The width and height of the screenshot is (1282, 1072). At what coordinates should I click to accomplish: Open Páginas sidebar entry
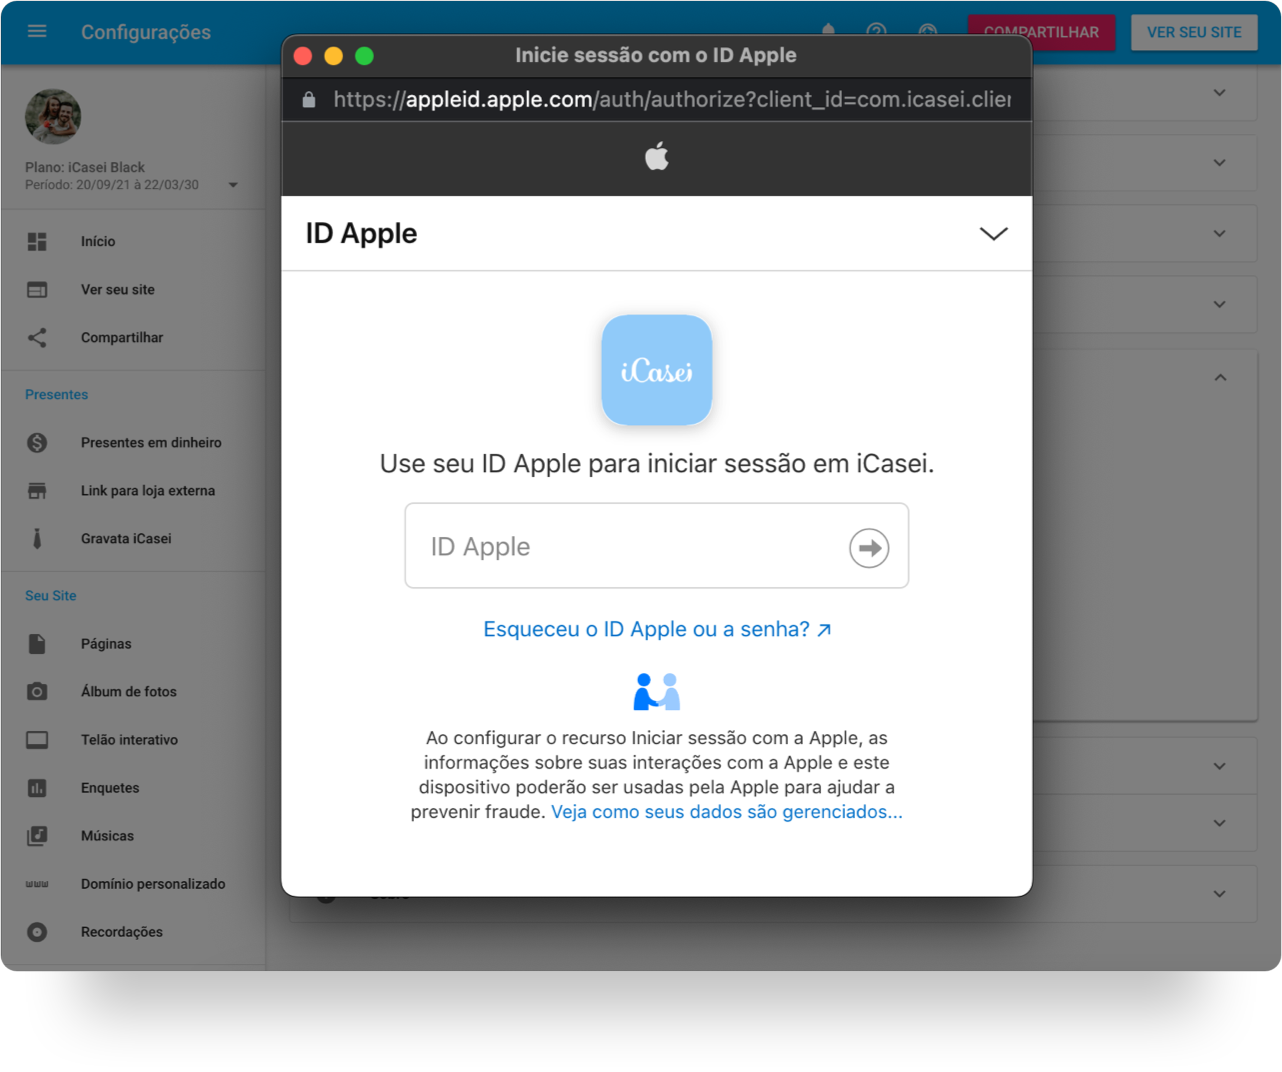[x=106, y=644]
